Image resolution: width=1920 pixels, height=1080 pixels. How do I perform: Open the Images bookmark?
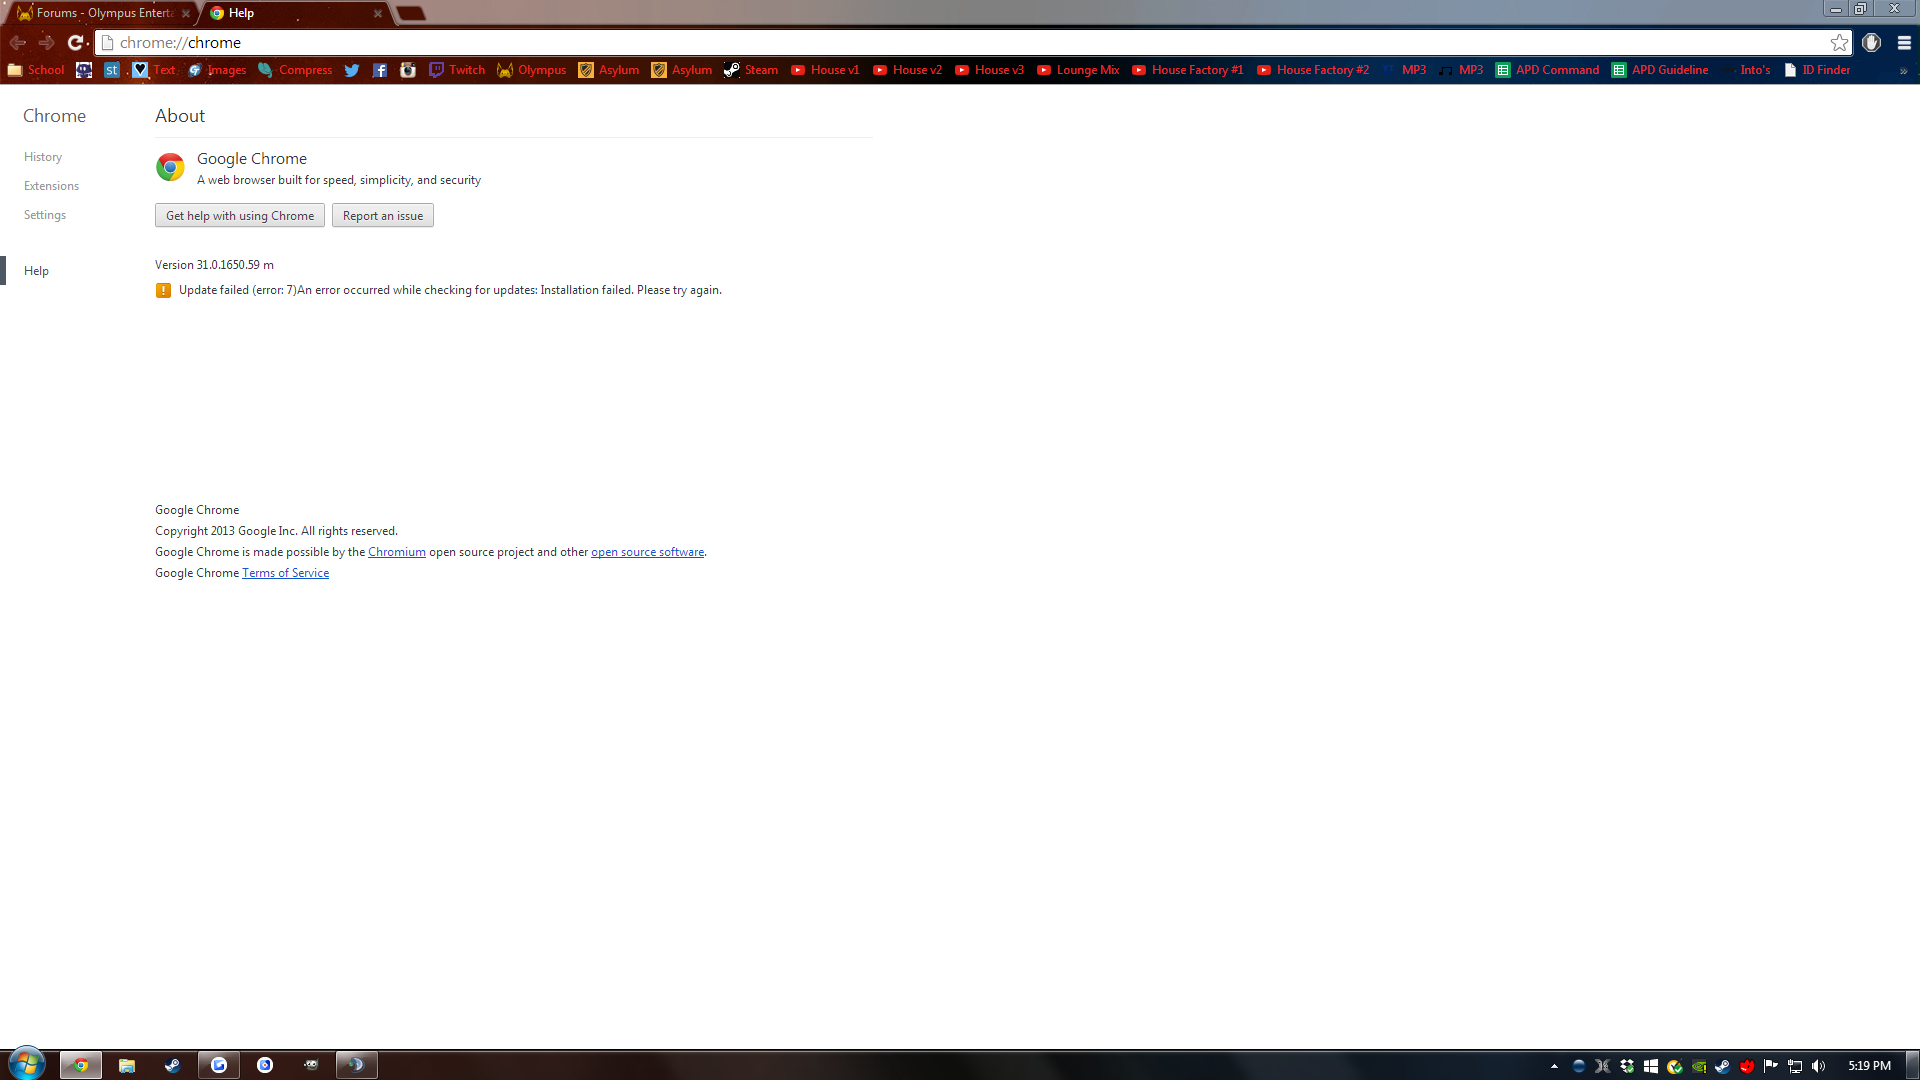click(217, 70)
